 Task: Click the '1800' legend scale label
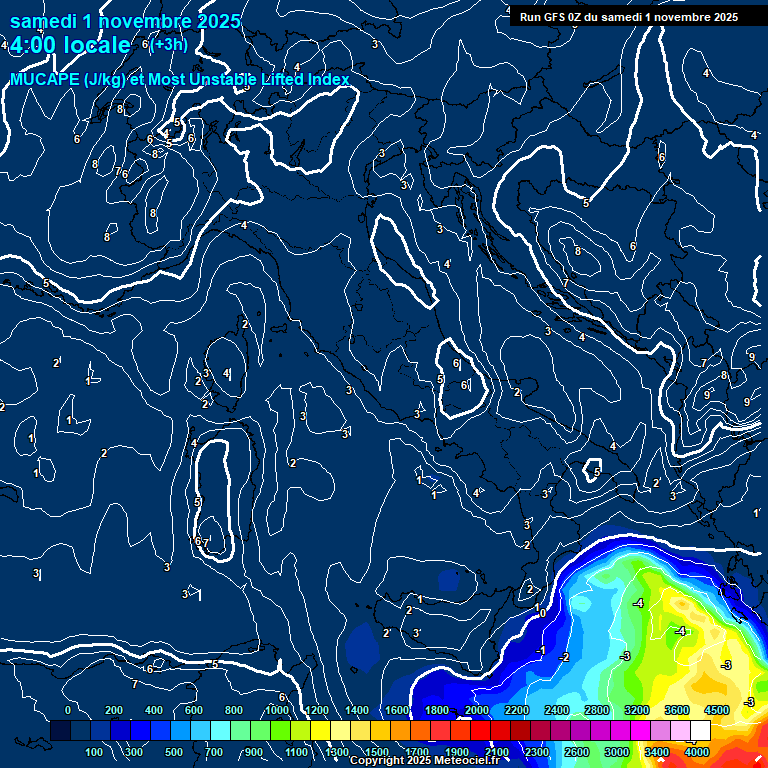coord(437,710)
